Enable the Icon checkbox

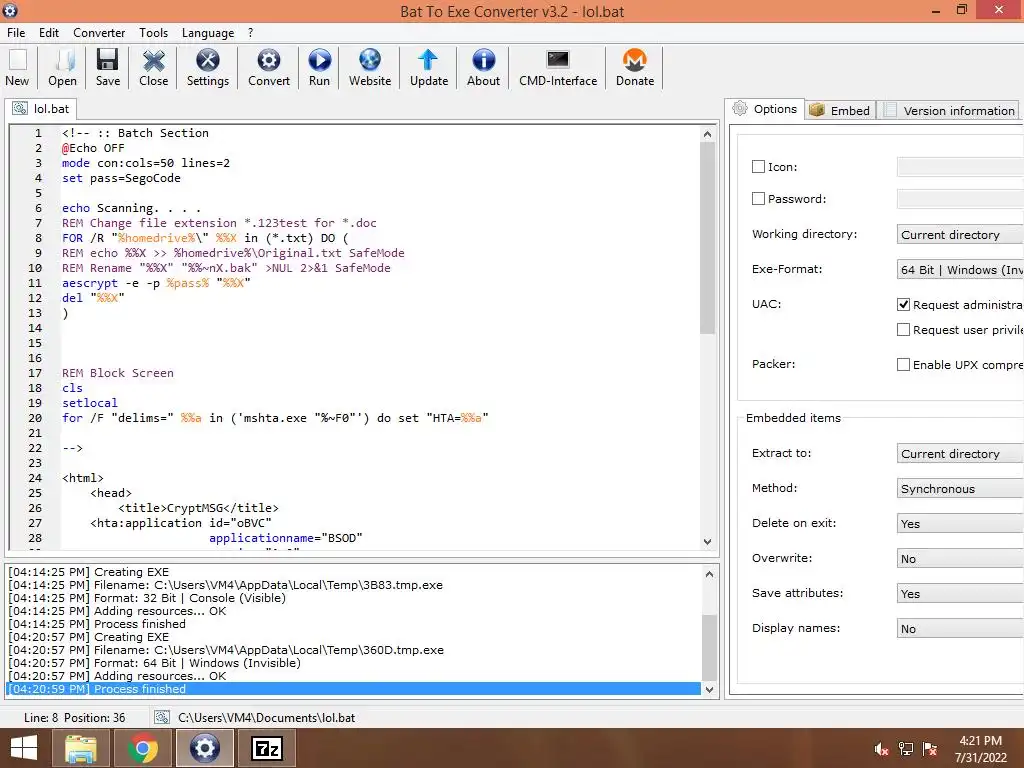758,167
